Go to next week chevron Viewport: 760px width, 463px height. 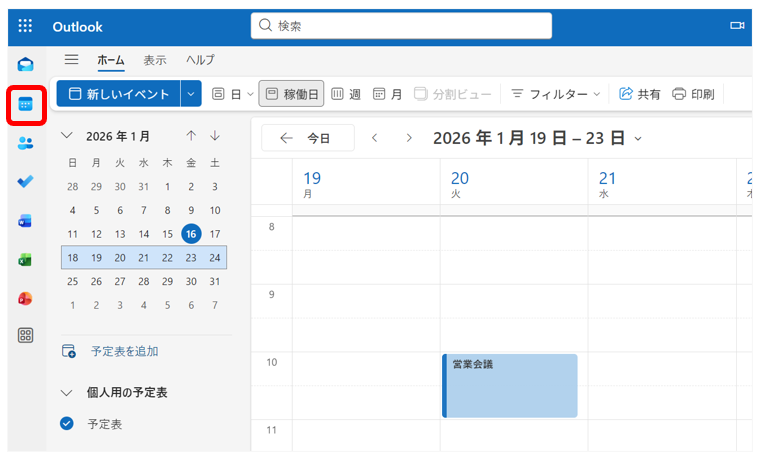click(x=409, y=138)
